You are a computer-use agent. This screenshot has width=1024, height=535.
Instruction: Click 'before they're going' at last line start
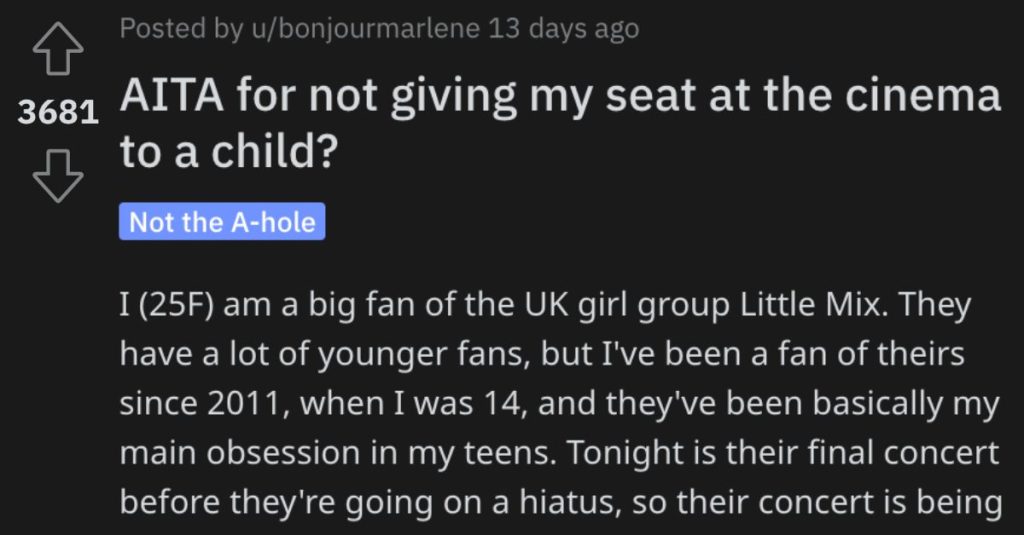pyautogui.click(x=276, y=503)
